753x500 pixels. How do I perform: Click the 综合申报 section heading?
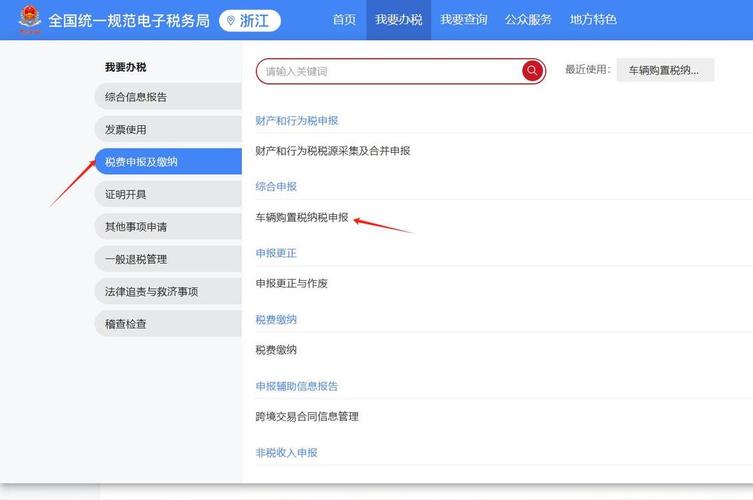[276, 186]
